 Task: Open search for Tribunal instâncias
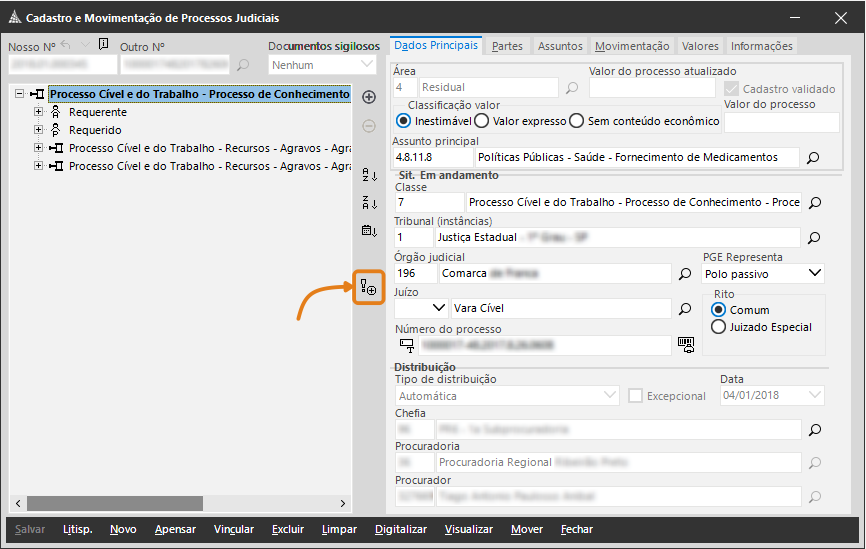tap(814, 238)
